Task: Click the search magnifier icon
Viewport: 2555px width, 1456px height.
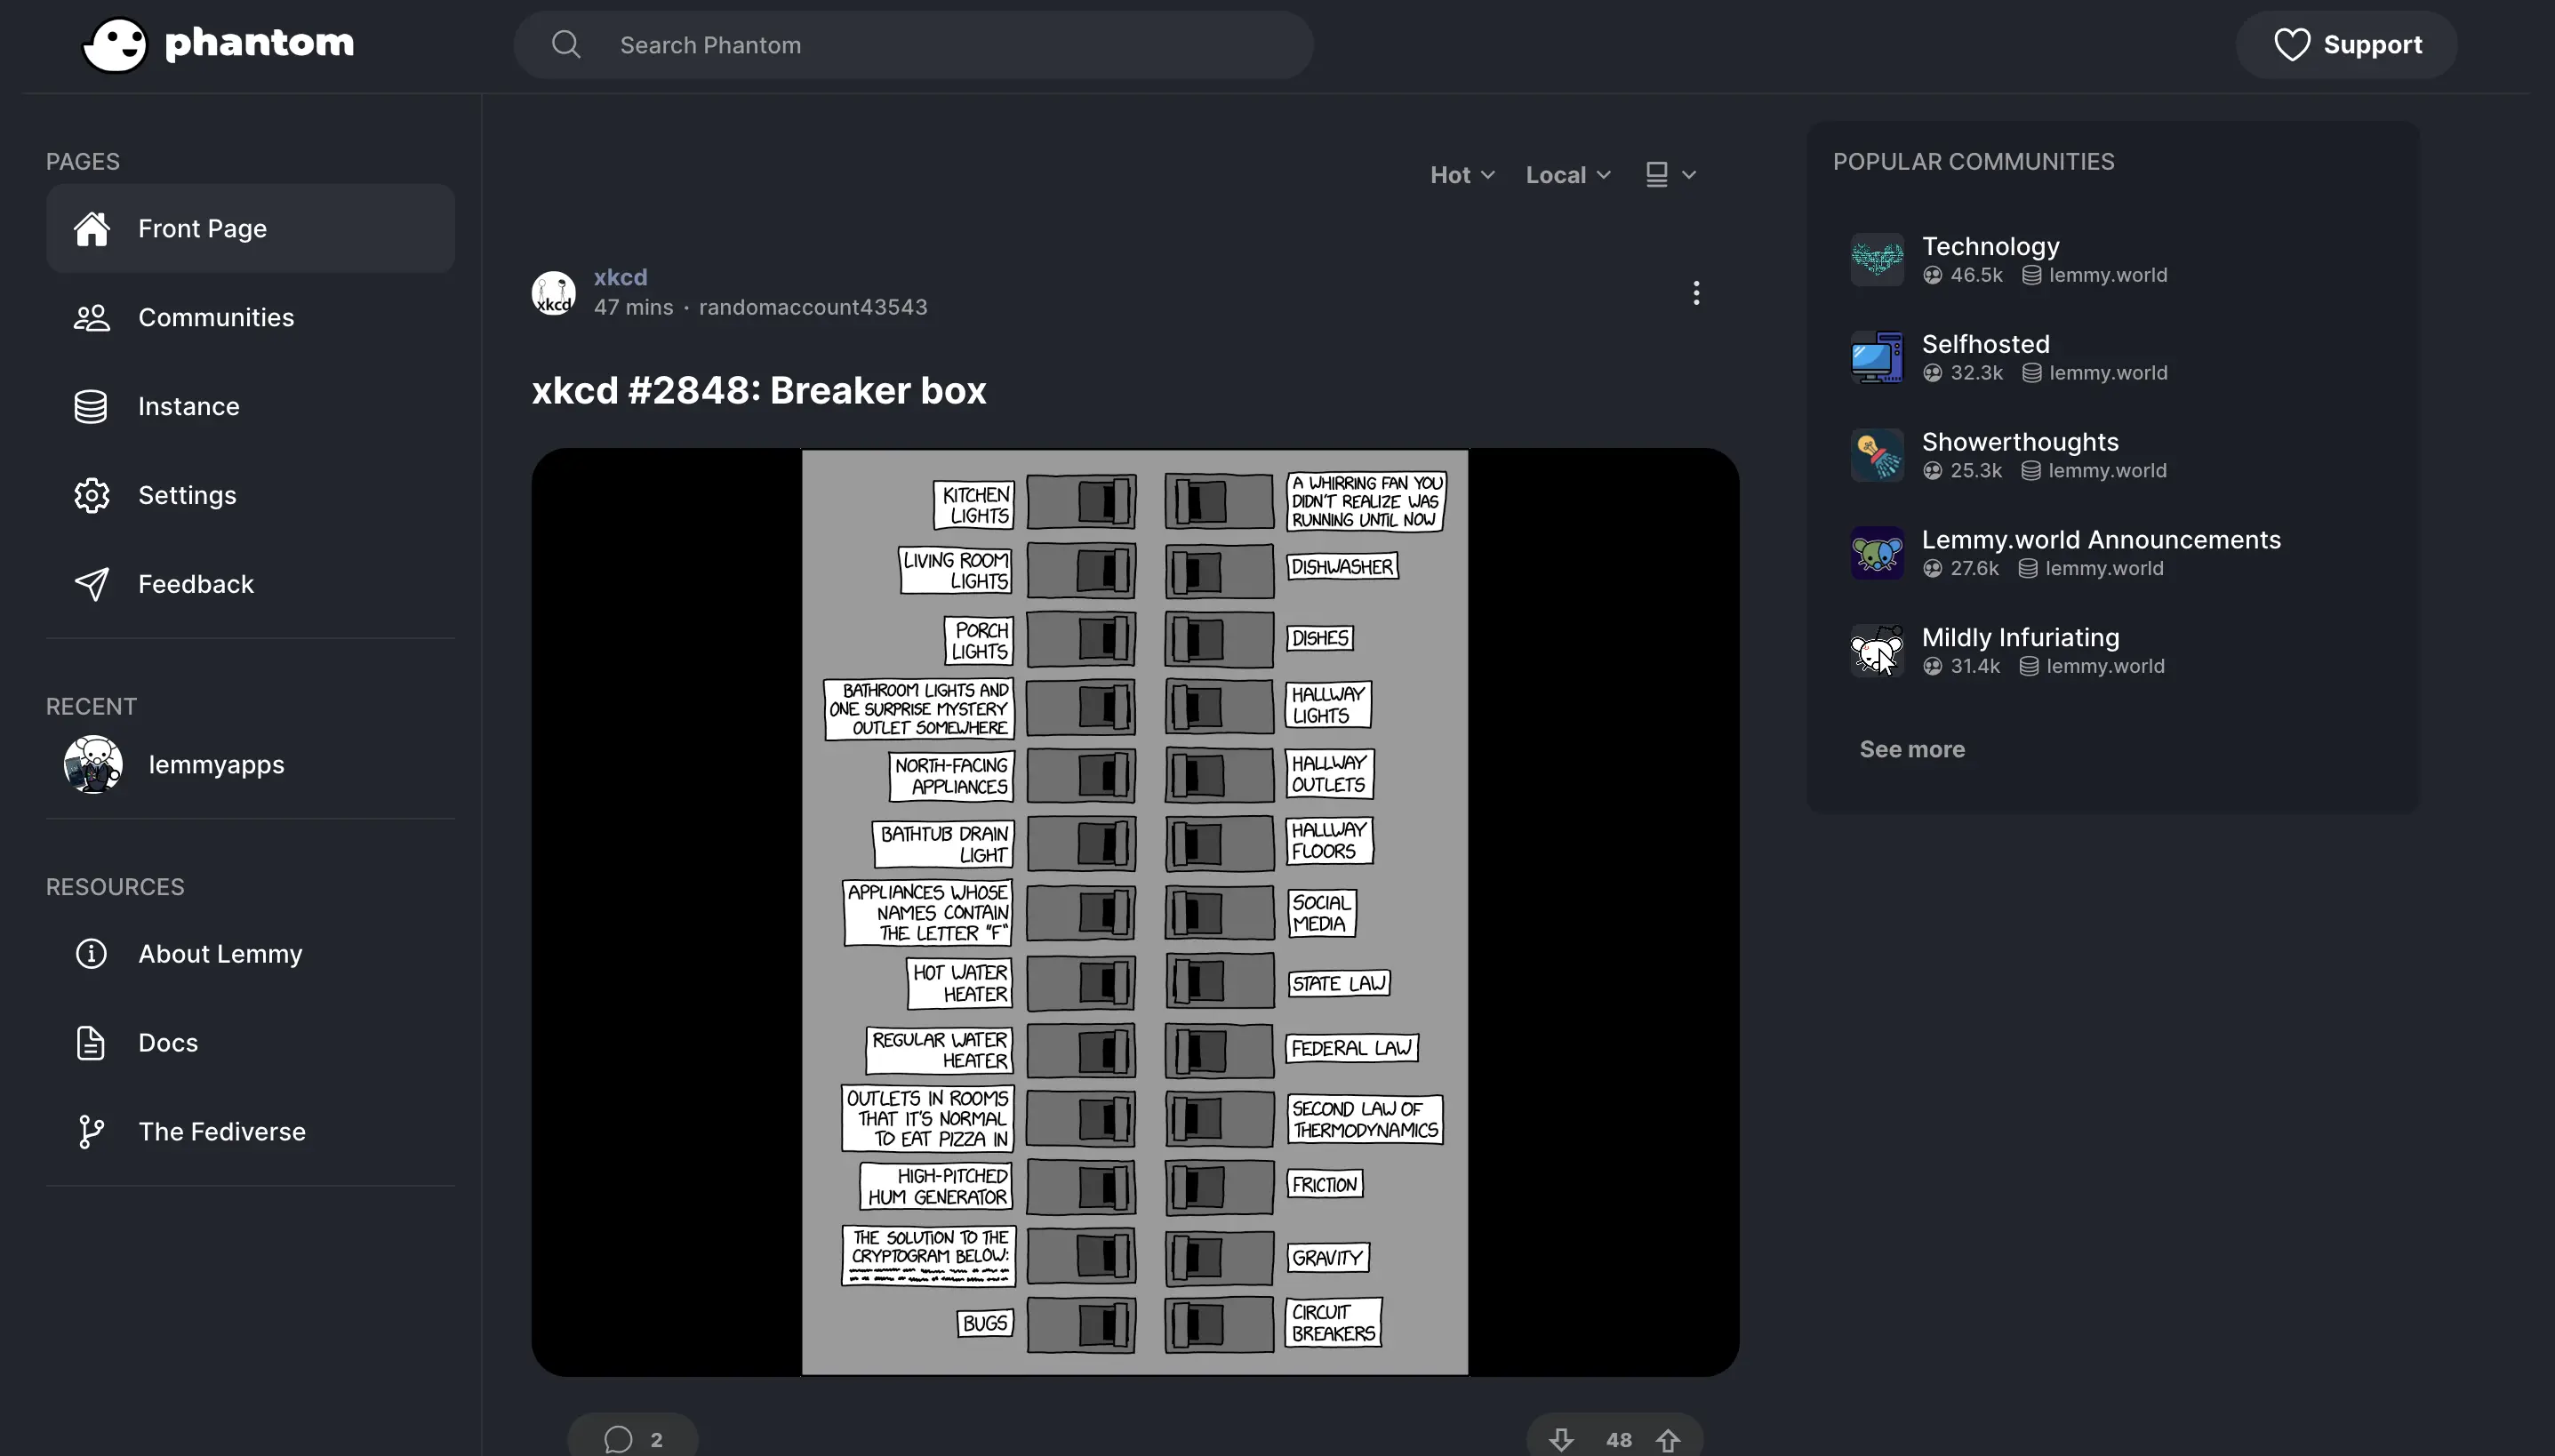Action: coord(566,45)
